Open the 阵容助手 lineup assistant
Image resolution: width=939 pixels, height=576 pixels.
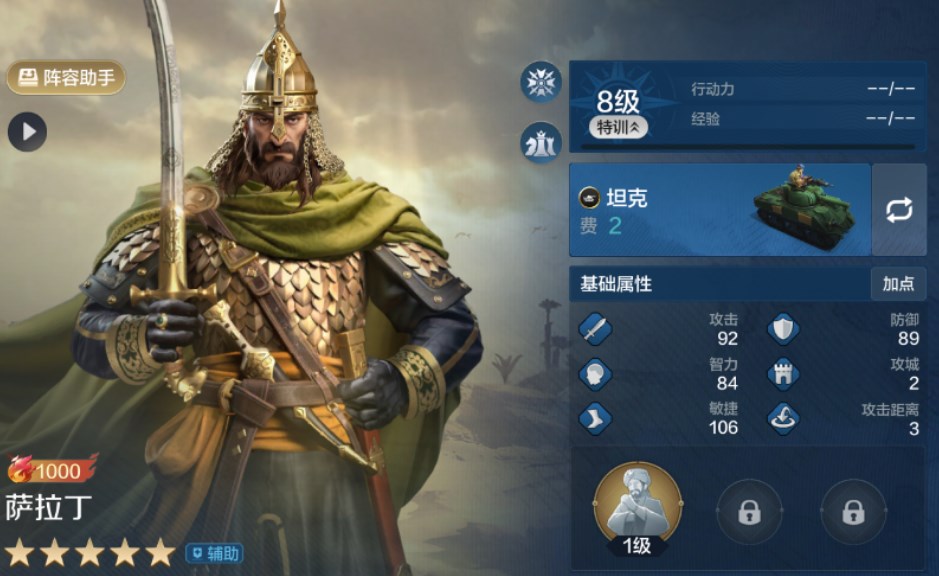coord(66,78)
